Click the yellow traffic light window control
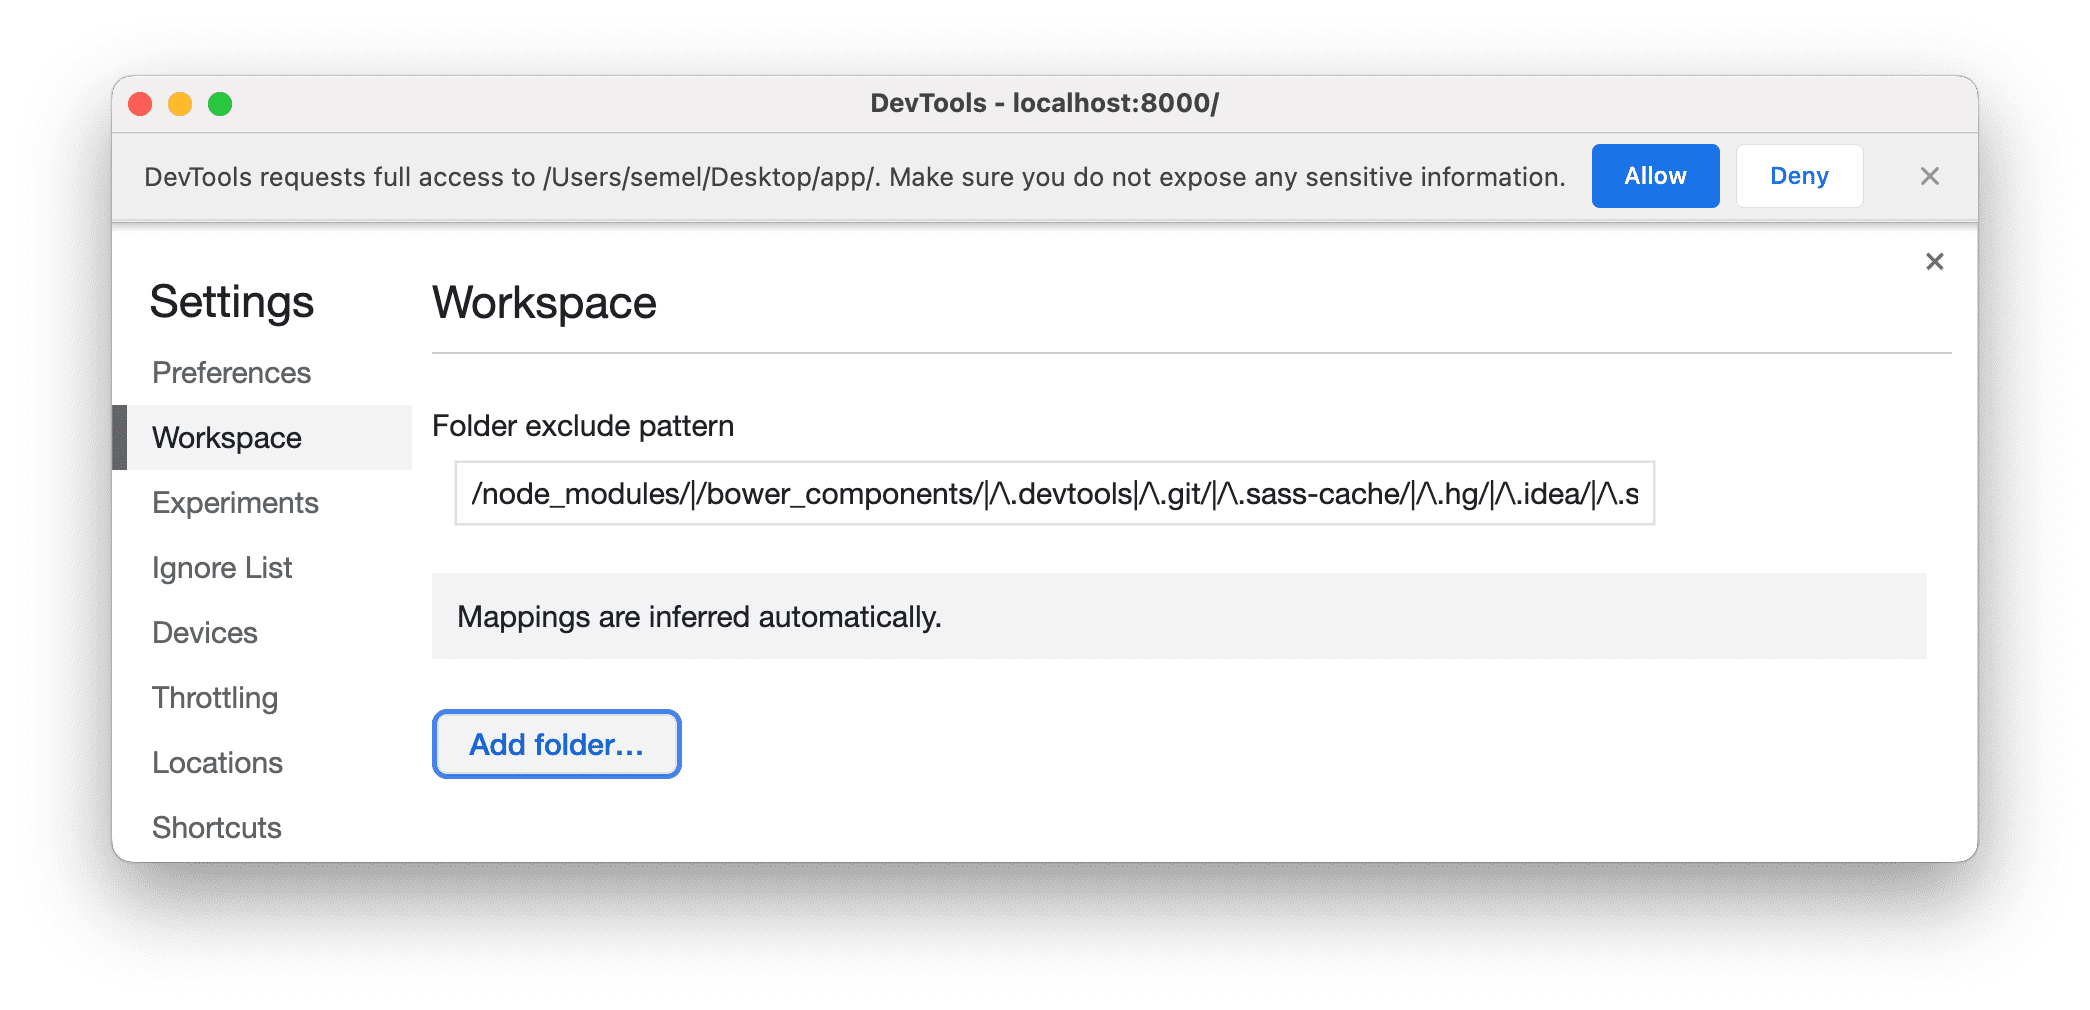The width and height of the screenshot is (2090, 1010). coord(181,103)
